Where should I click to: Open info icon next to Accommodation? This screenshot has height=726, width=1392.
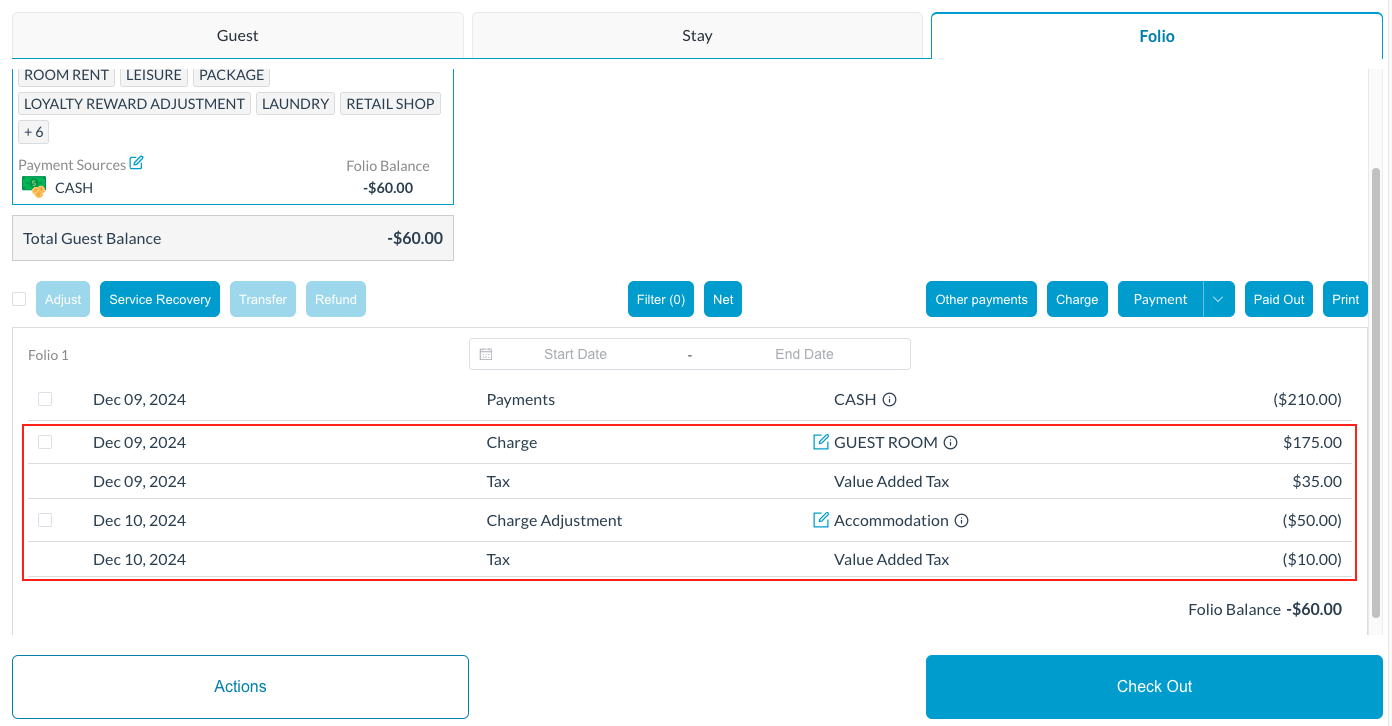click(x=961, y=521)
